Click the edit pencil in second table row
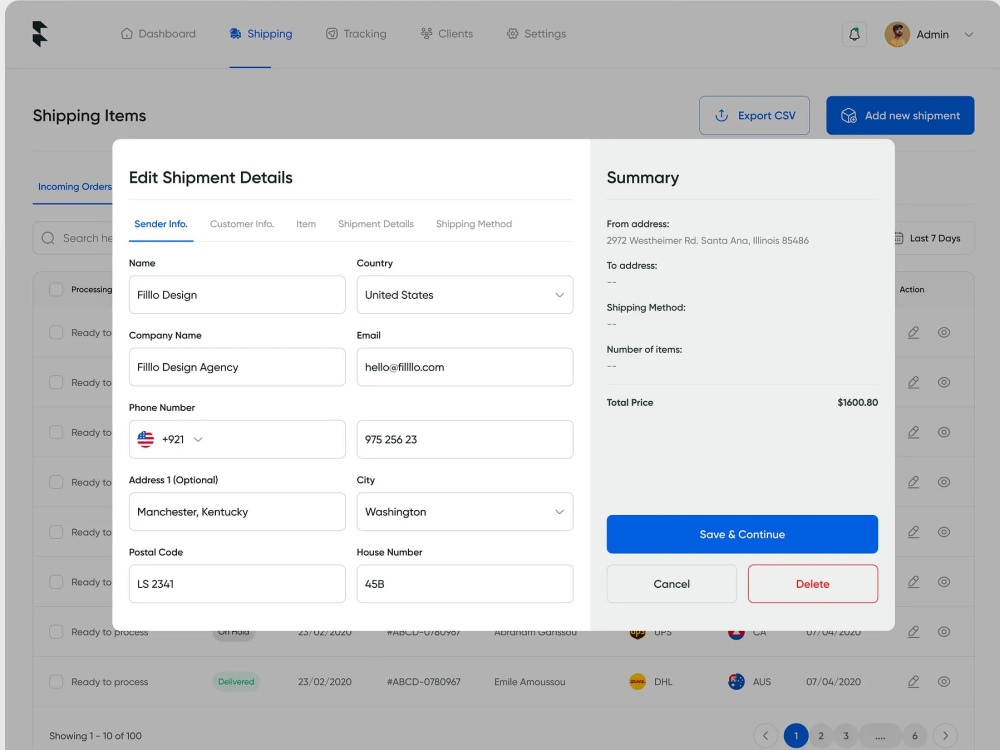Image resolution: width=1000 pixels, height=750 pixels. [x=913, y=382]
